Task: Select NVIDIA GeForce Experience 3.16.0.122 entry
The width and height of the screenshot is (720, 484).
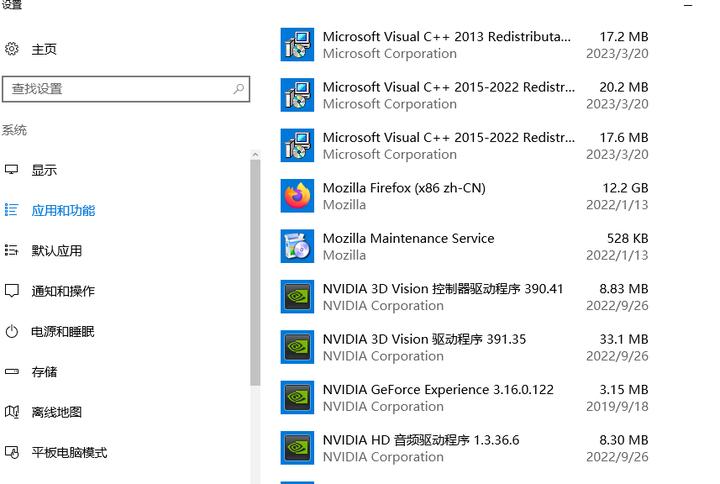Action: point(464,398)
